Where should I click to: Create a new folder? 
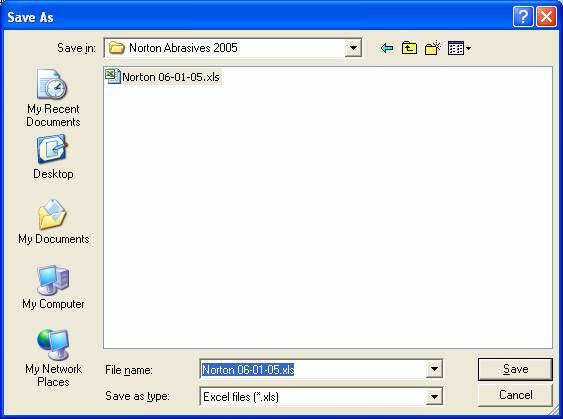[432, 48]
